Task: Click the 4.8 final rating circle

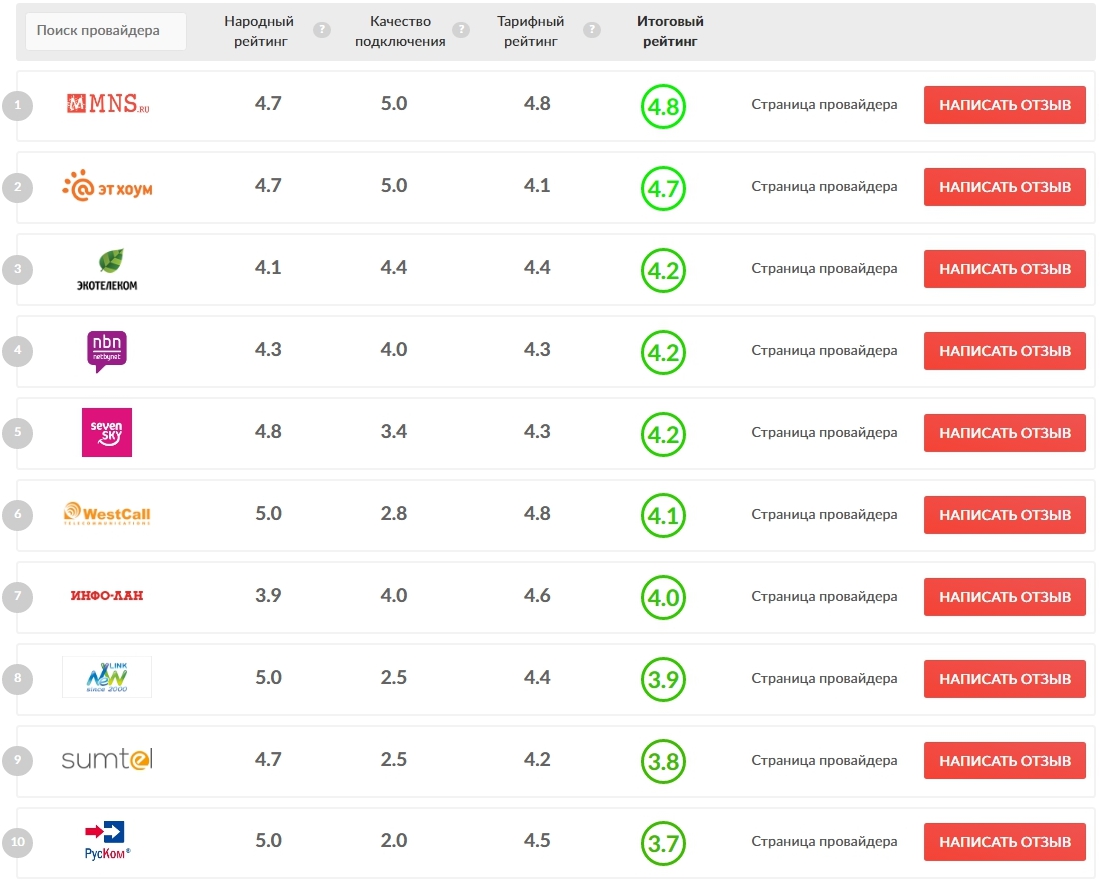Action: coord(663,107)
